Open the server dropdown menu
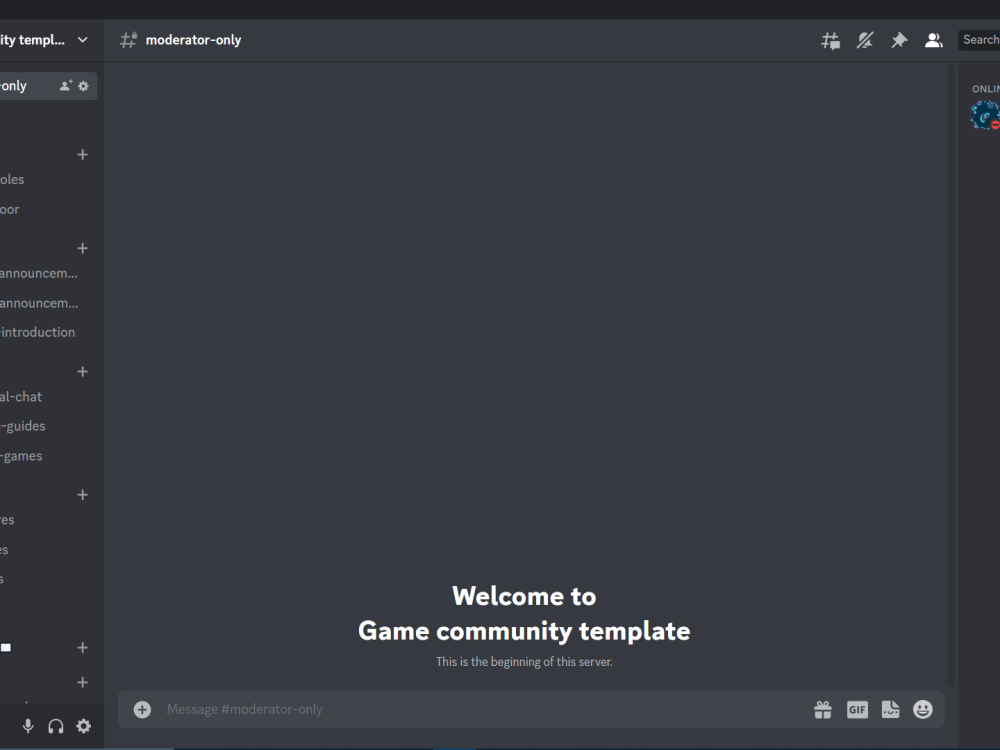Viewport: 1000px width, 750px height. [x=82, y=40]
